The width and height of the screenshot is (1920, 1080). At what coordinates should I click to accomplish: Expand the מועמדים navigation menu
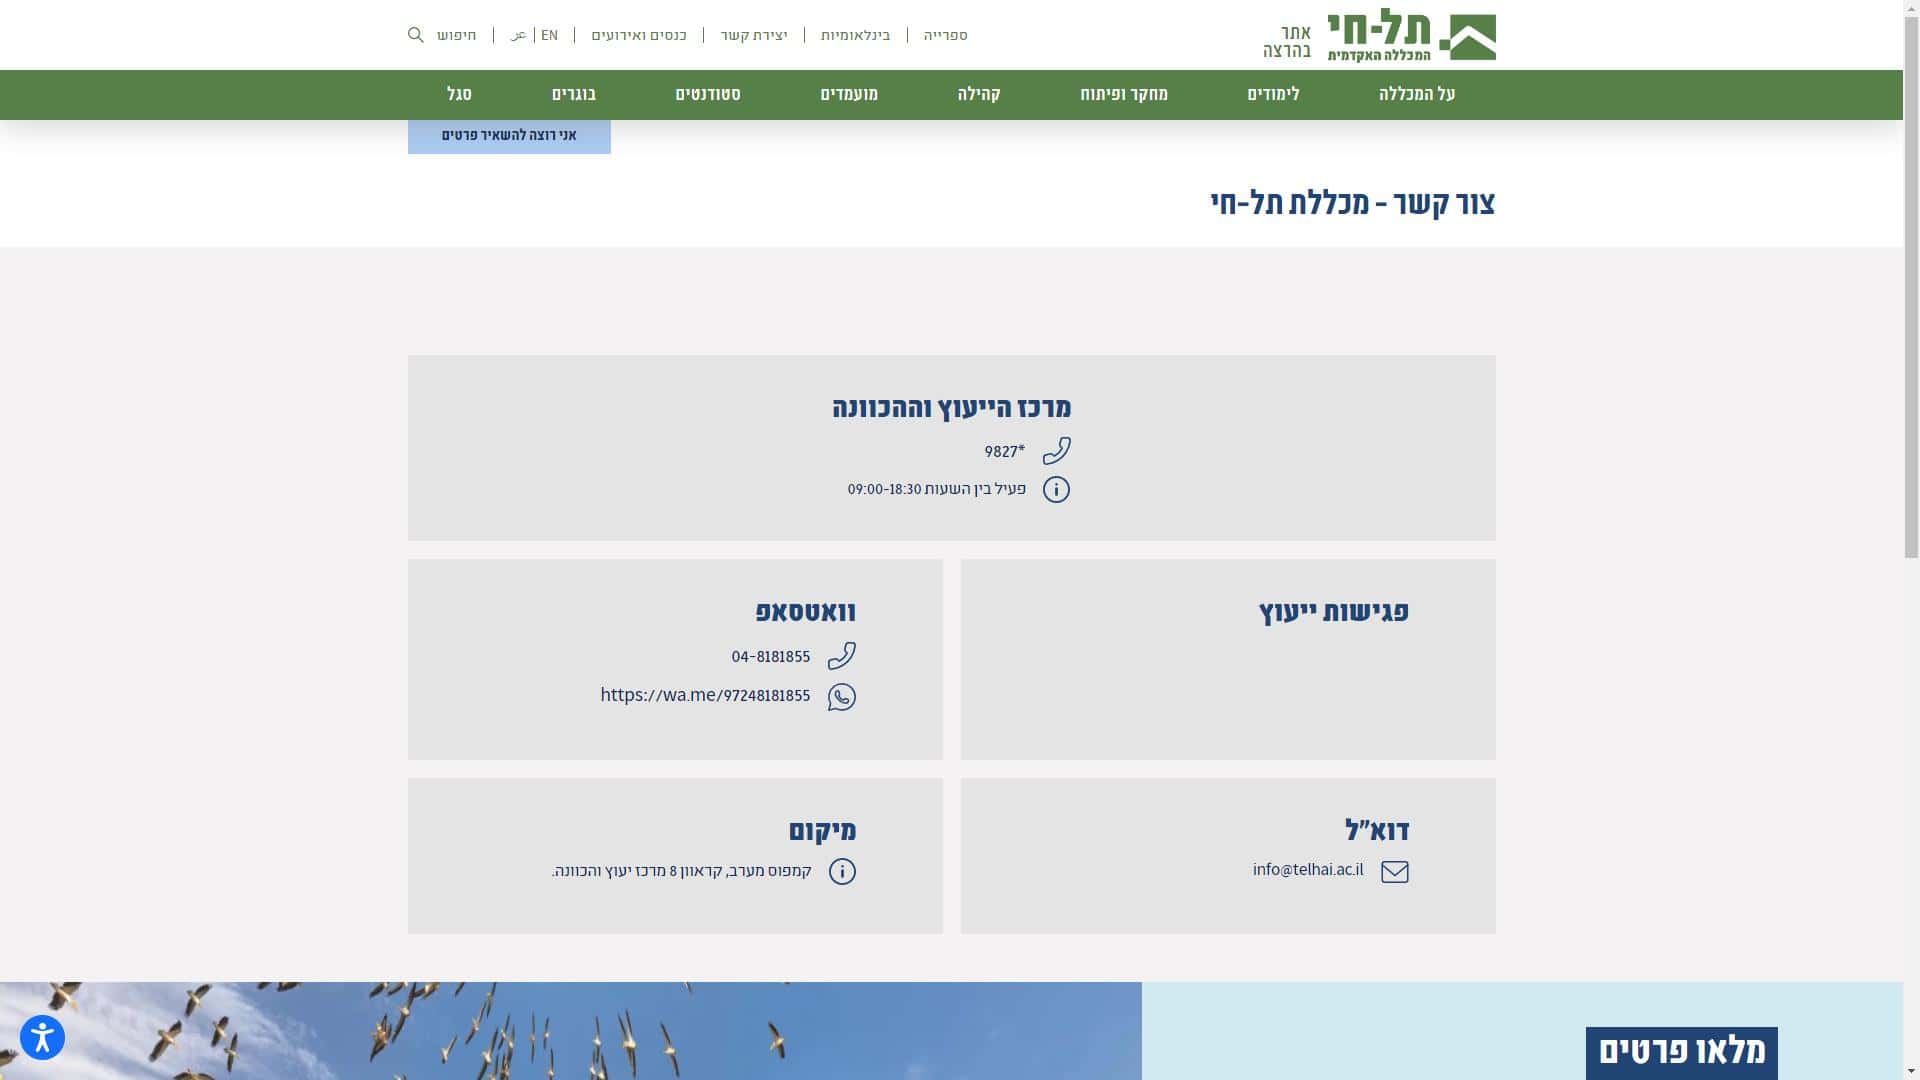pyautogui.click(x=849, y=94)
